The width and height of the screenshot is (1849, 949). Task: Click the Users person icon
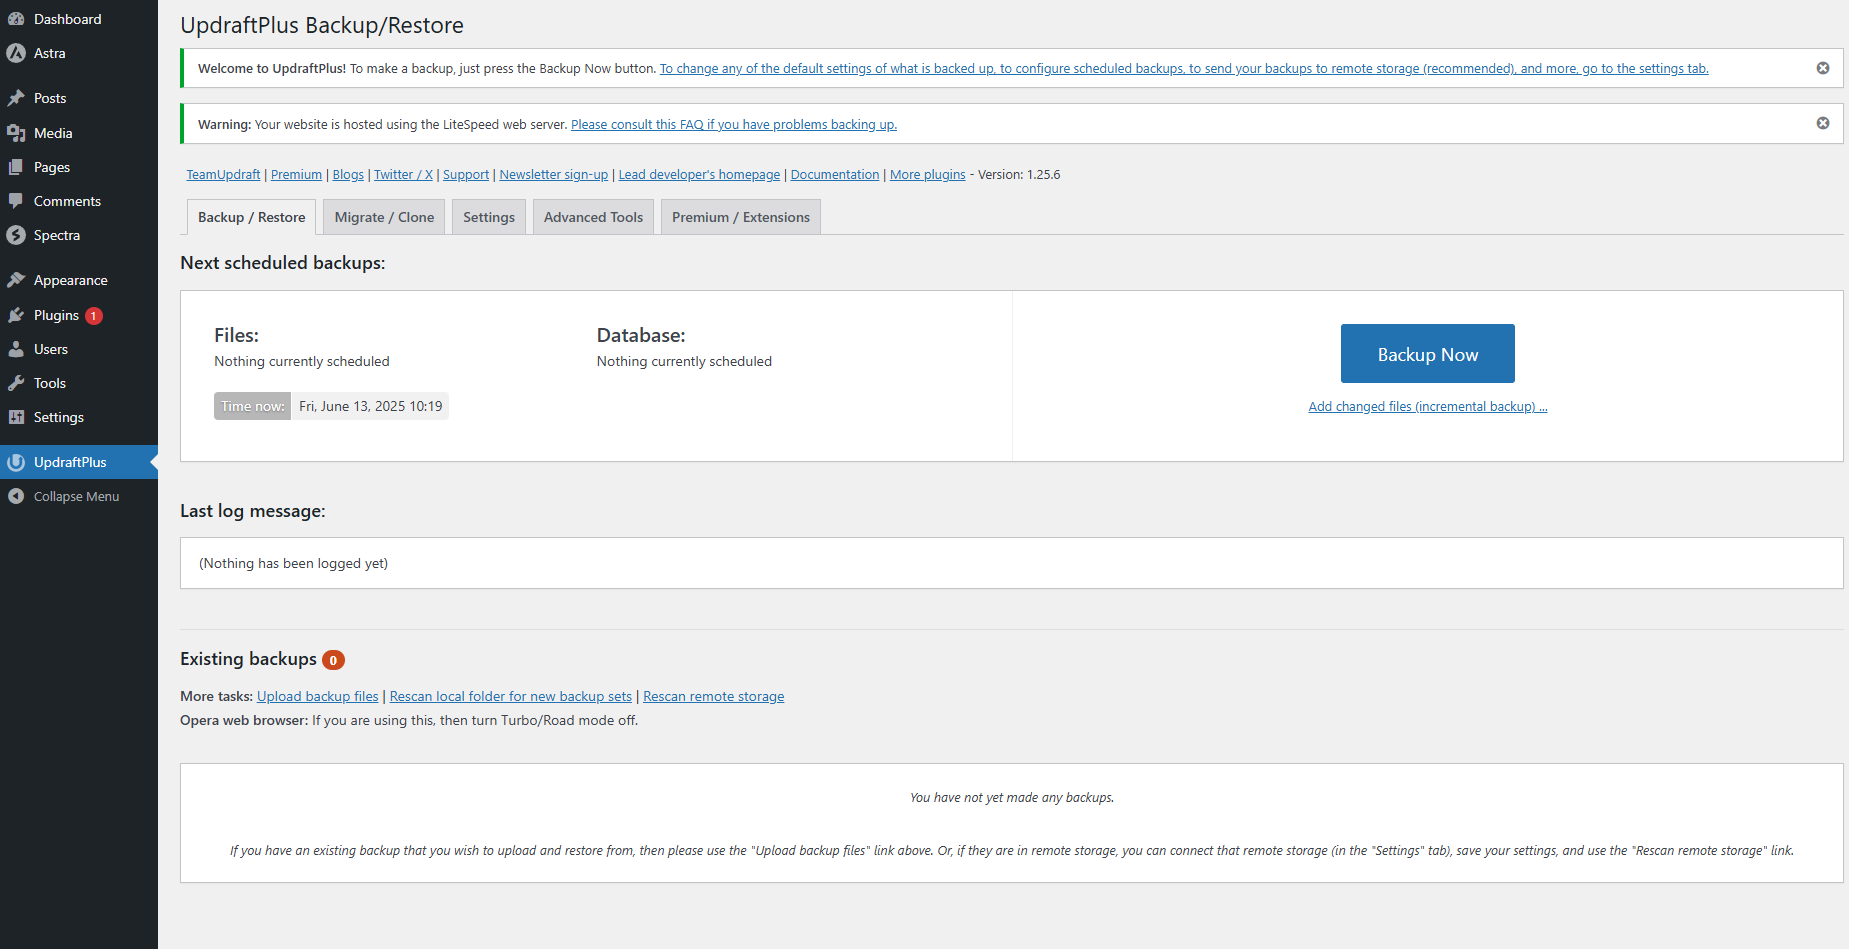click(x=16, y=349)
